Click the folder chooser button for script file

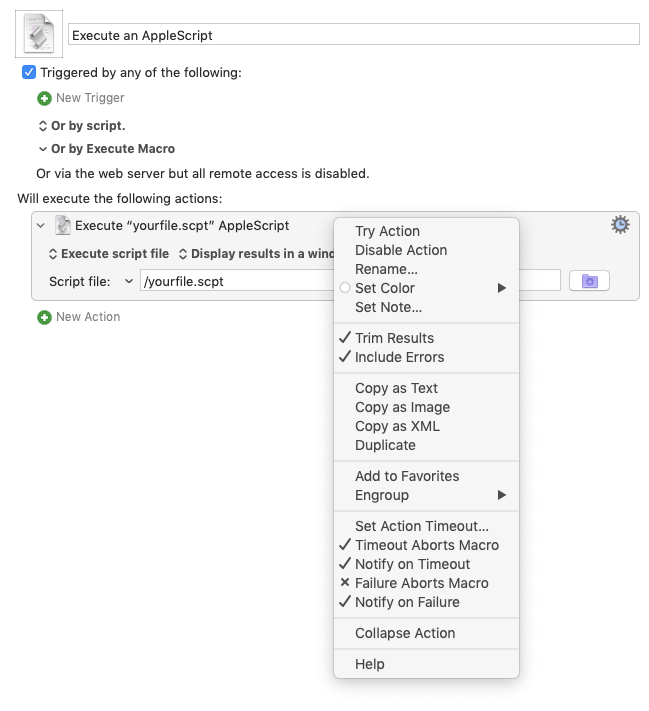pyautogui.click(x=589, y=281)
